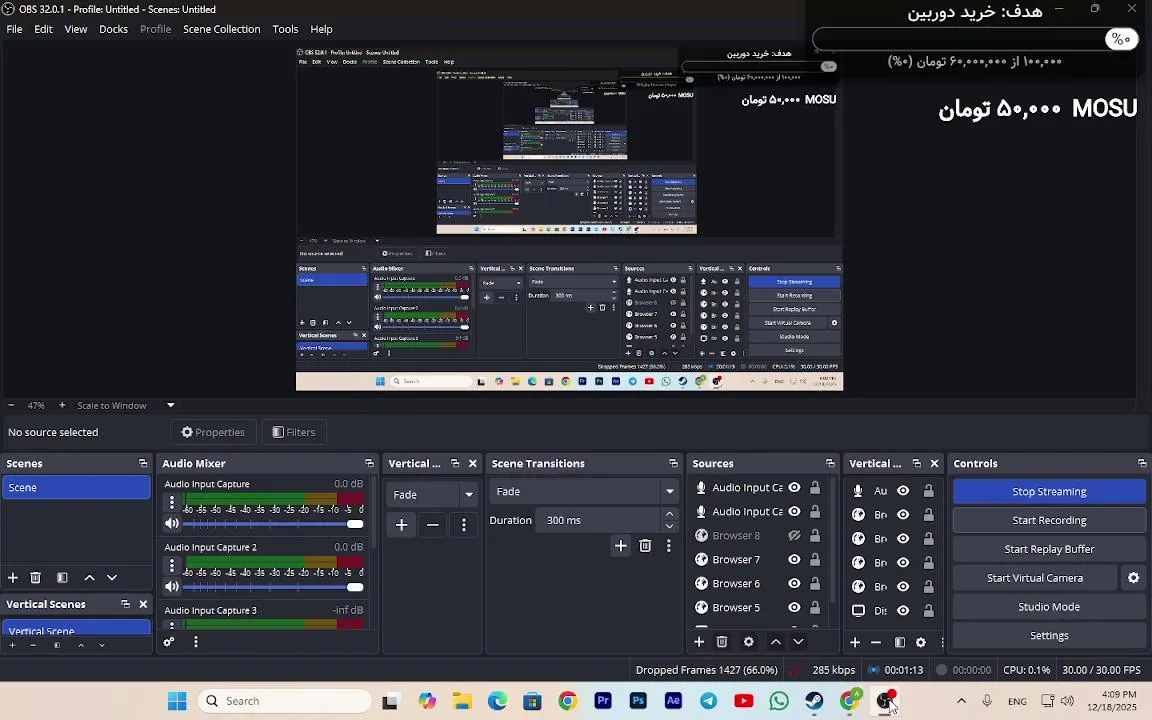
Task: Open Audio Mixer options three-dot menu at bottom
Action: (195, 641)
